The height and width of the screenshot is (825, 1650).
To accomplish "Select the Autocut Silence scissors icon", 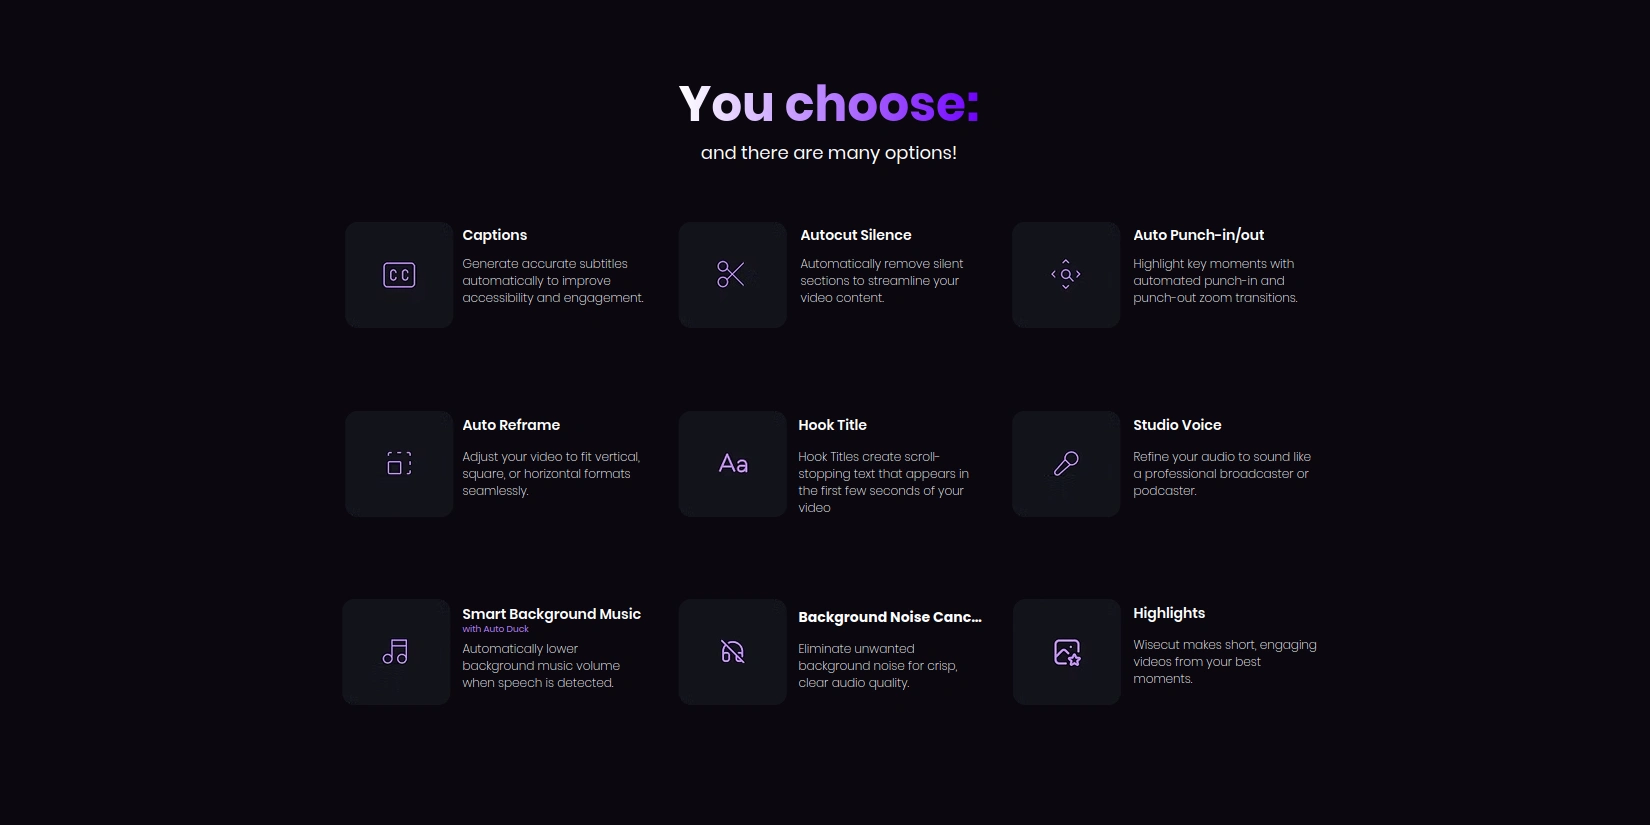I will point(731,274).
